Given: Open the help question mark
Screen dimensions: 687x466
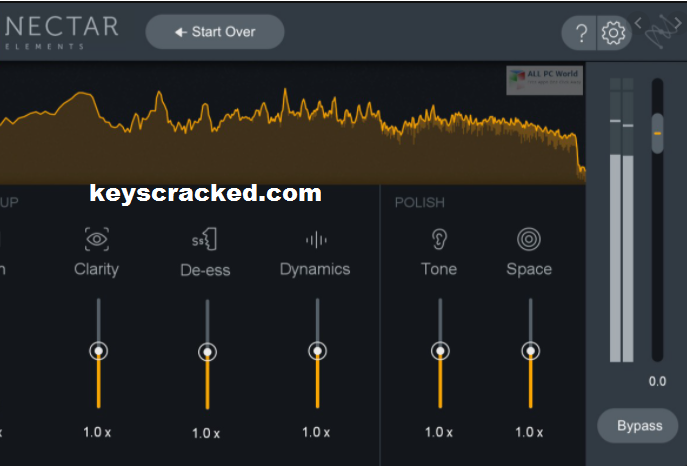Looking at the screenshot, I should tap(580, 33).
